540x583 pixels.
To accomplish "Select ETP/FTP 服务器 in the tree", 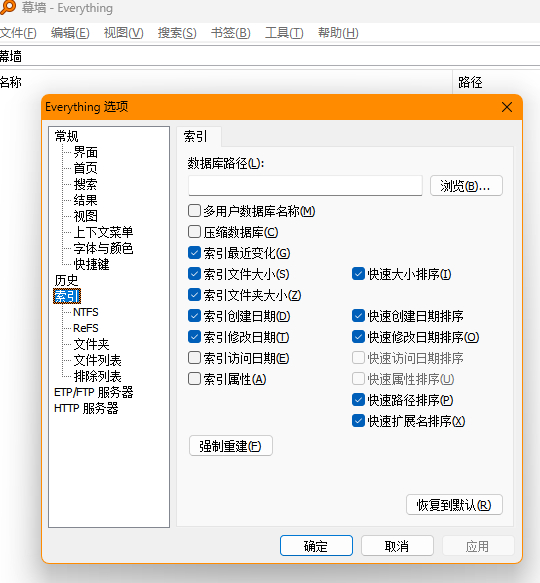I will point(94,392).
